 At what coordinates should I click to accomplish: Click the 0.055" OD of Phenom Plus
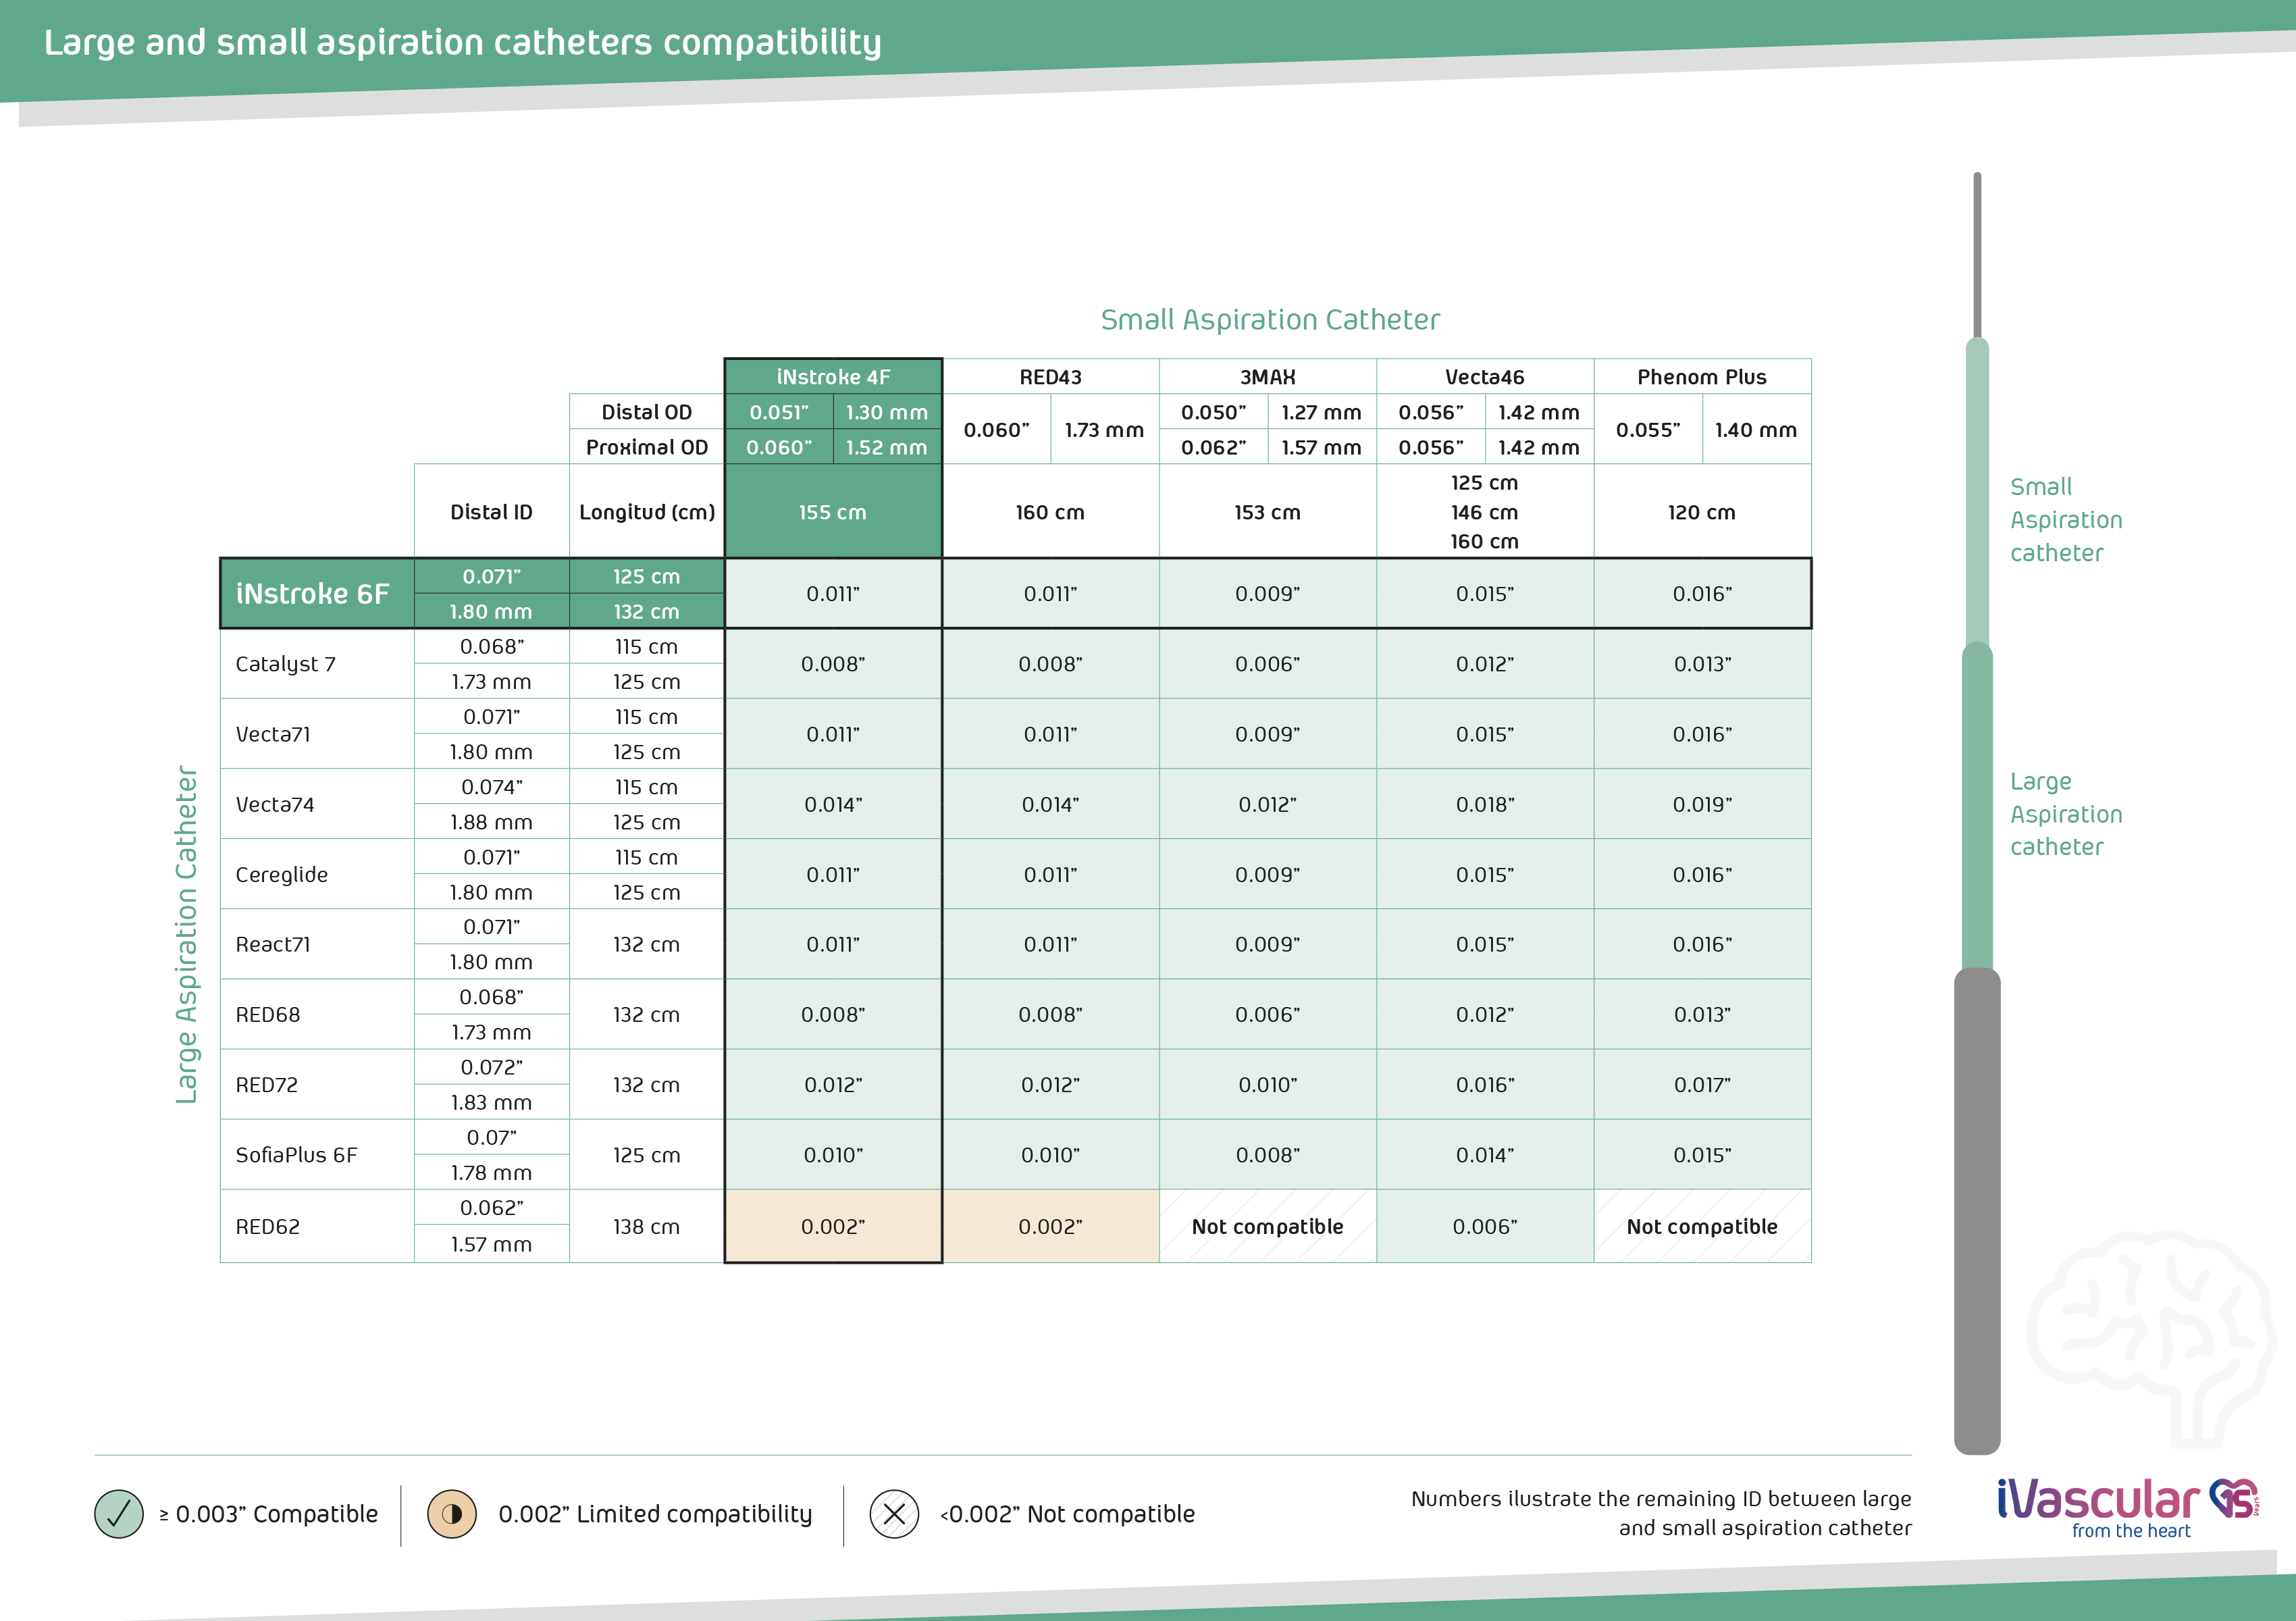pyautogui.click(x=1648, y=430)
